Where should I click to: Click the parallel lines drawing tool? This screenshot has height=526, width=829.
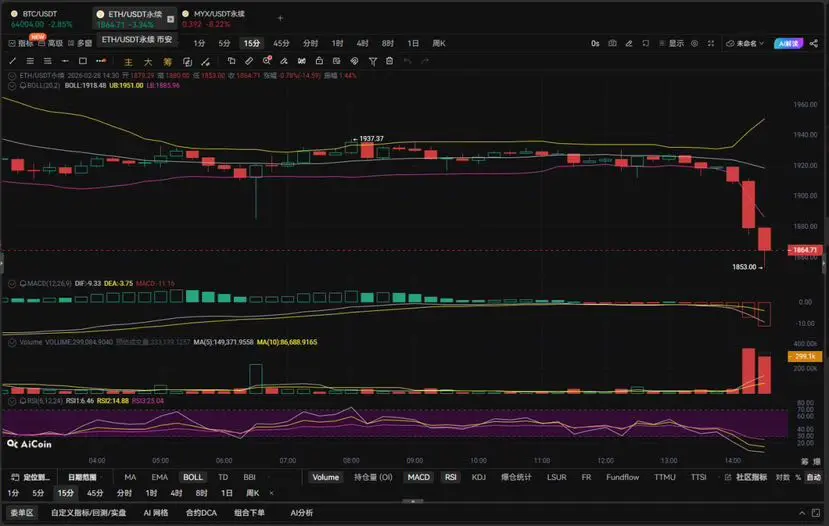point(30,61)
